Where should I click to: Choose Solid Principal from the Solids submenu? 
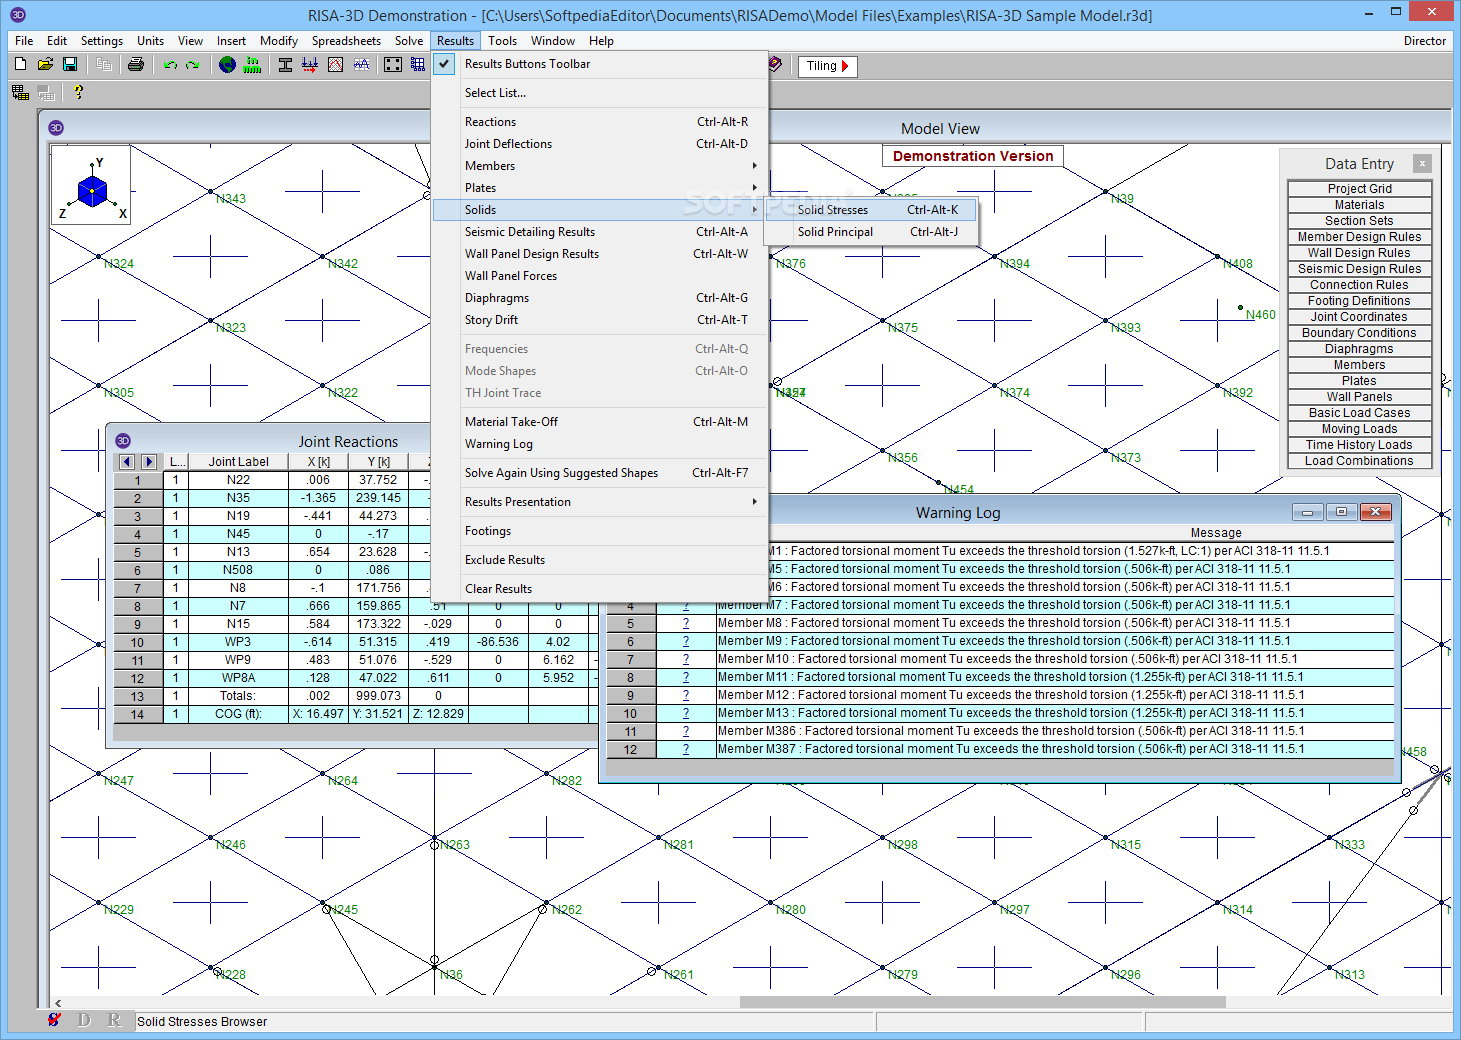870,232
